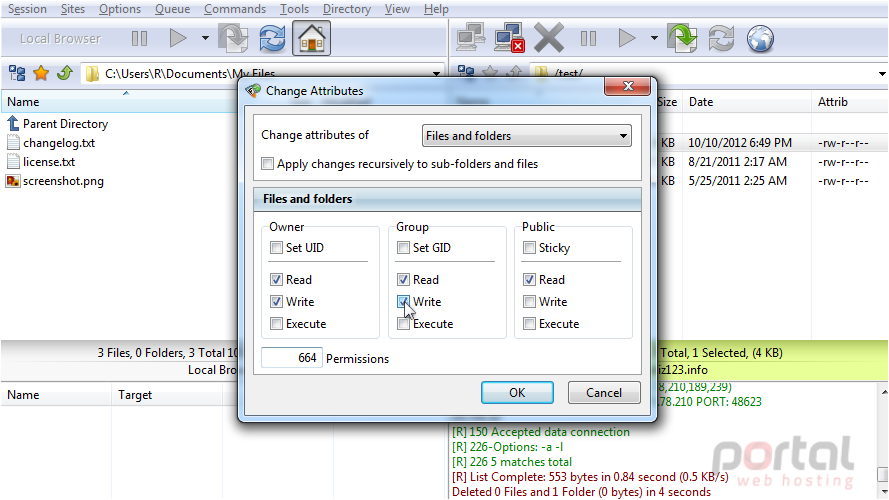Toggle Owner Execute checkbox

pos(276,324)
